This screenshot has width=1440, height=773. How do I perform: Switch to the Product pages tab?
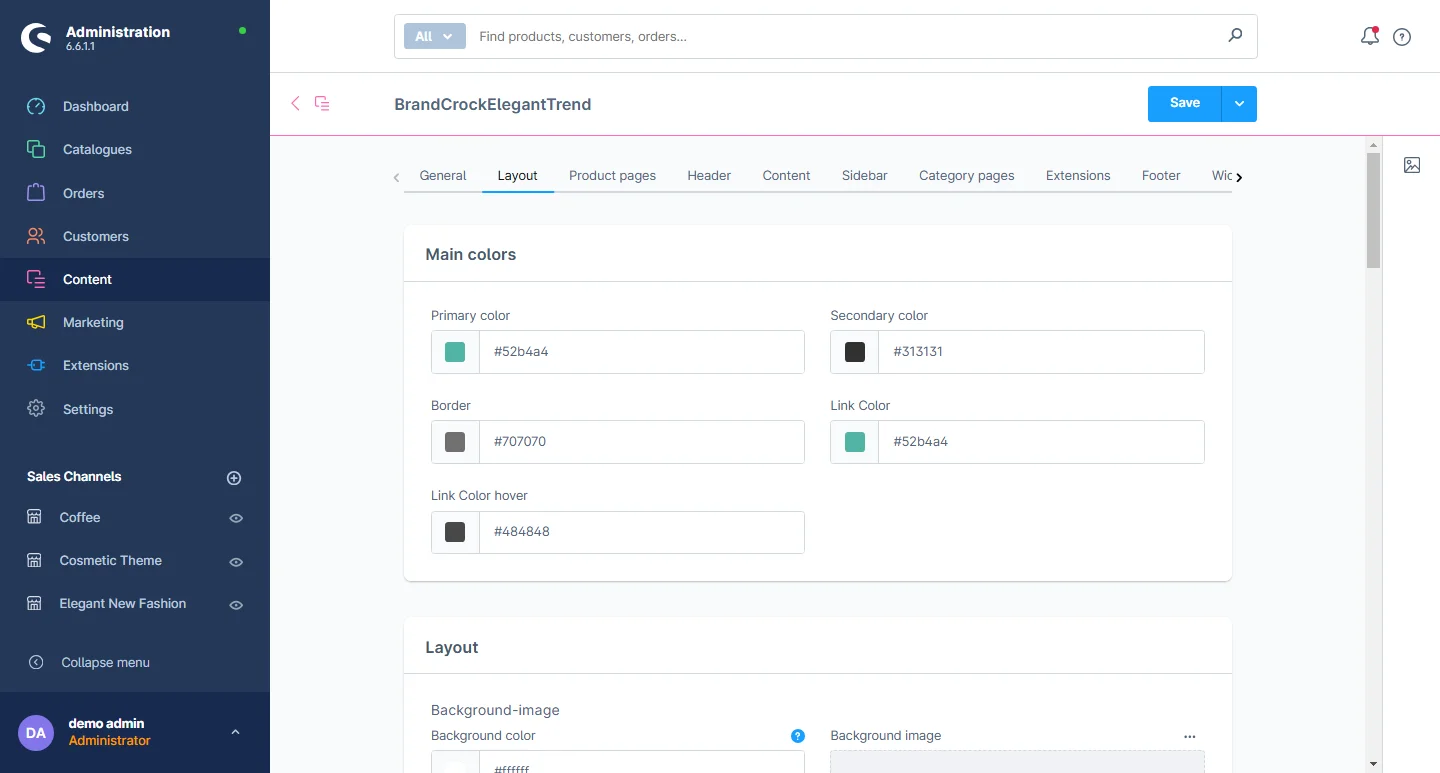pyautogui.click(x=612, y=175)
